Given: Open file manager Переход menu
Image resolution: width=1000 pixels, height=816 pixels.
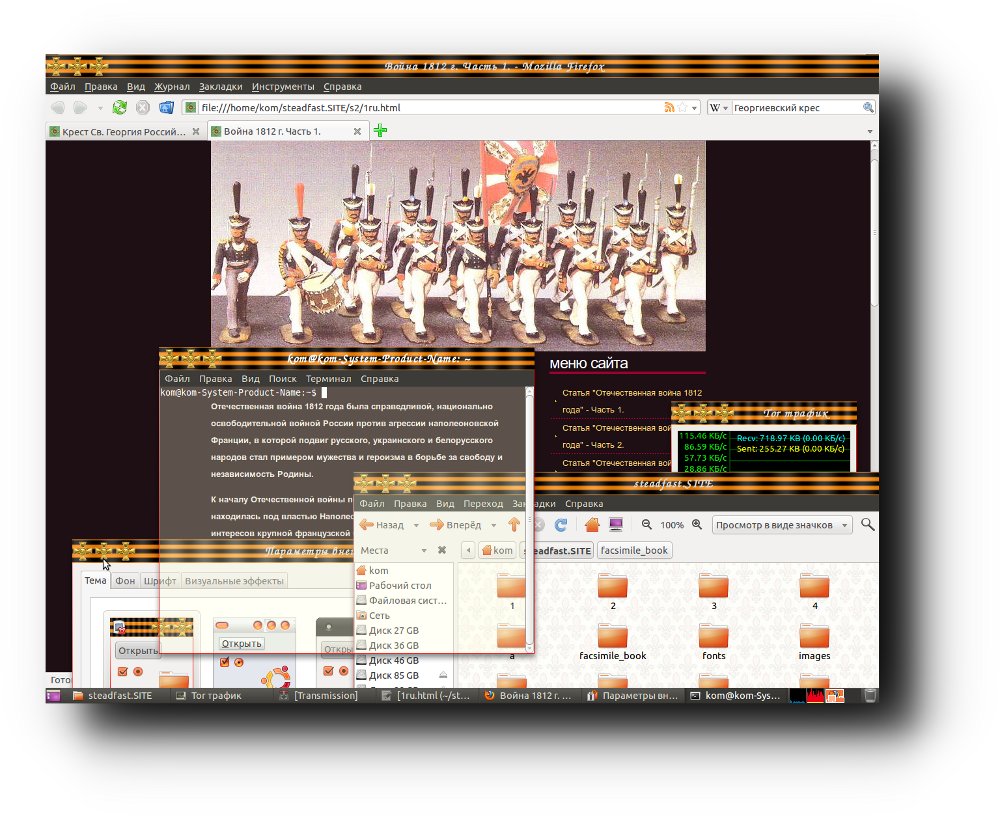Looking at the screenshot, I should pos(483,503).
